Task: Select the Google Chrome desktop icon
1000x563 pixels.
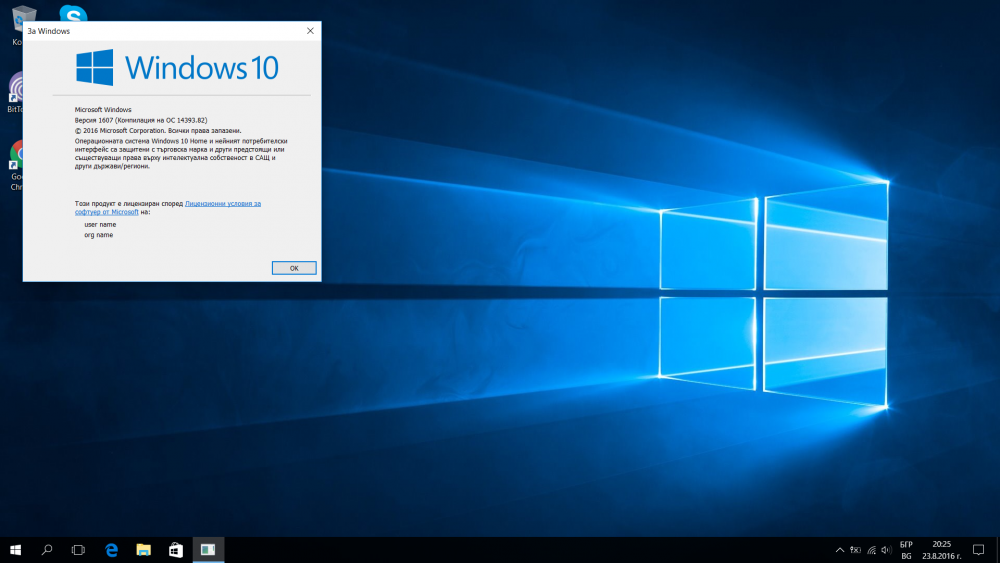Action: (16, 166)
